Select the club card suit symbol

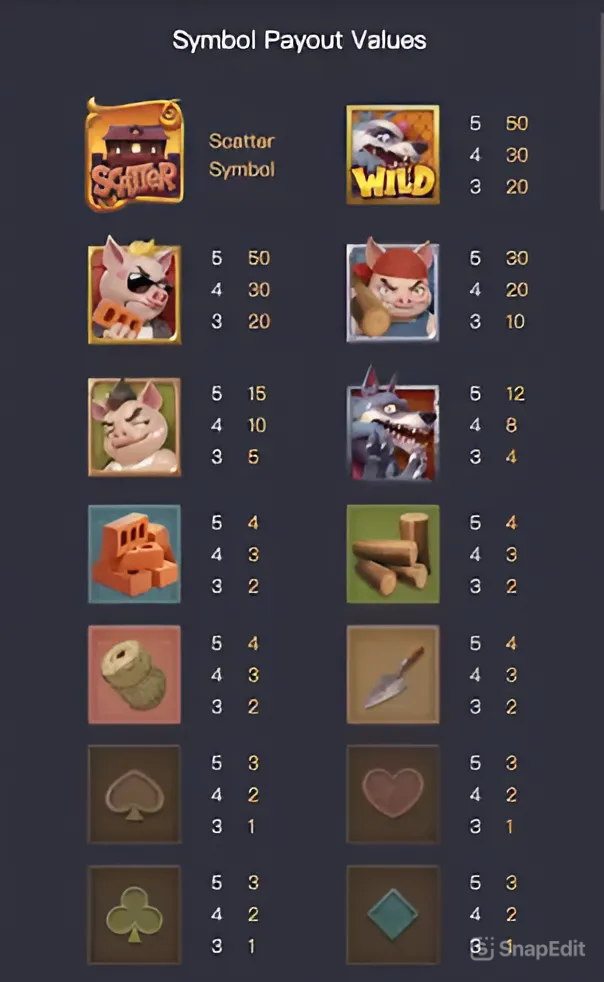pyautogui.click(x=135, y=914)
